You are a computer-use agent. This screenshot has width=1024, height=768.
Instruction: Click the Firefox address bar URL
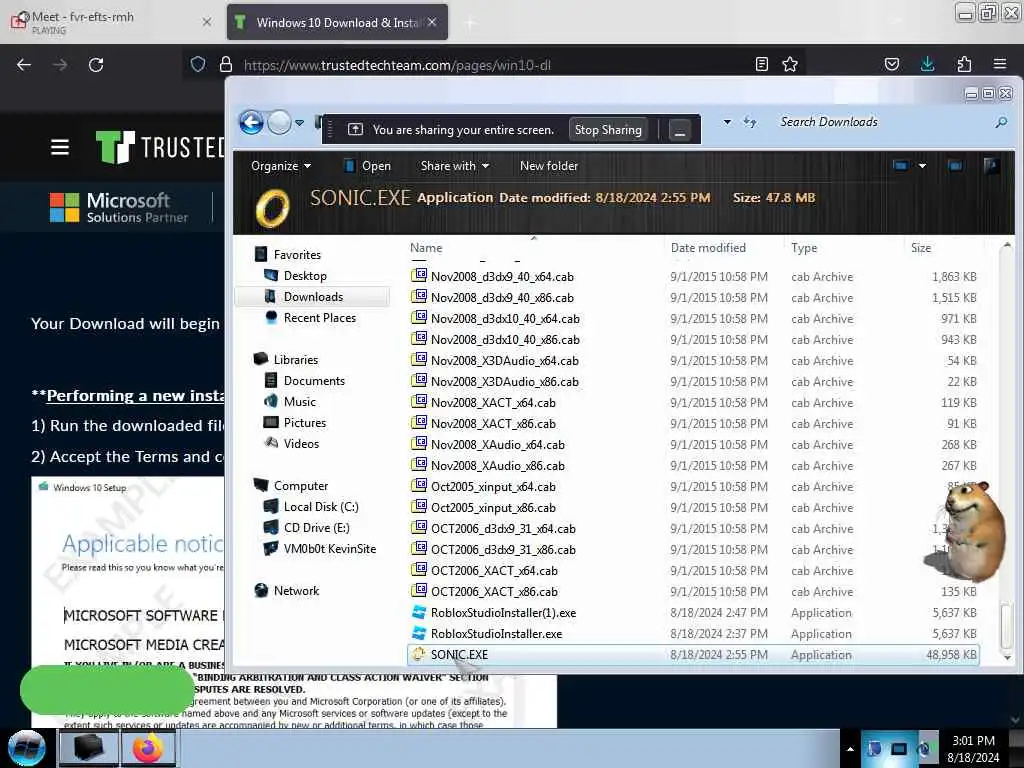(x=397, y=65)
